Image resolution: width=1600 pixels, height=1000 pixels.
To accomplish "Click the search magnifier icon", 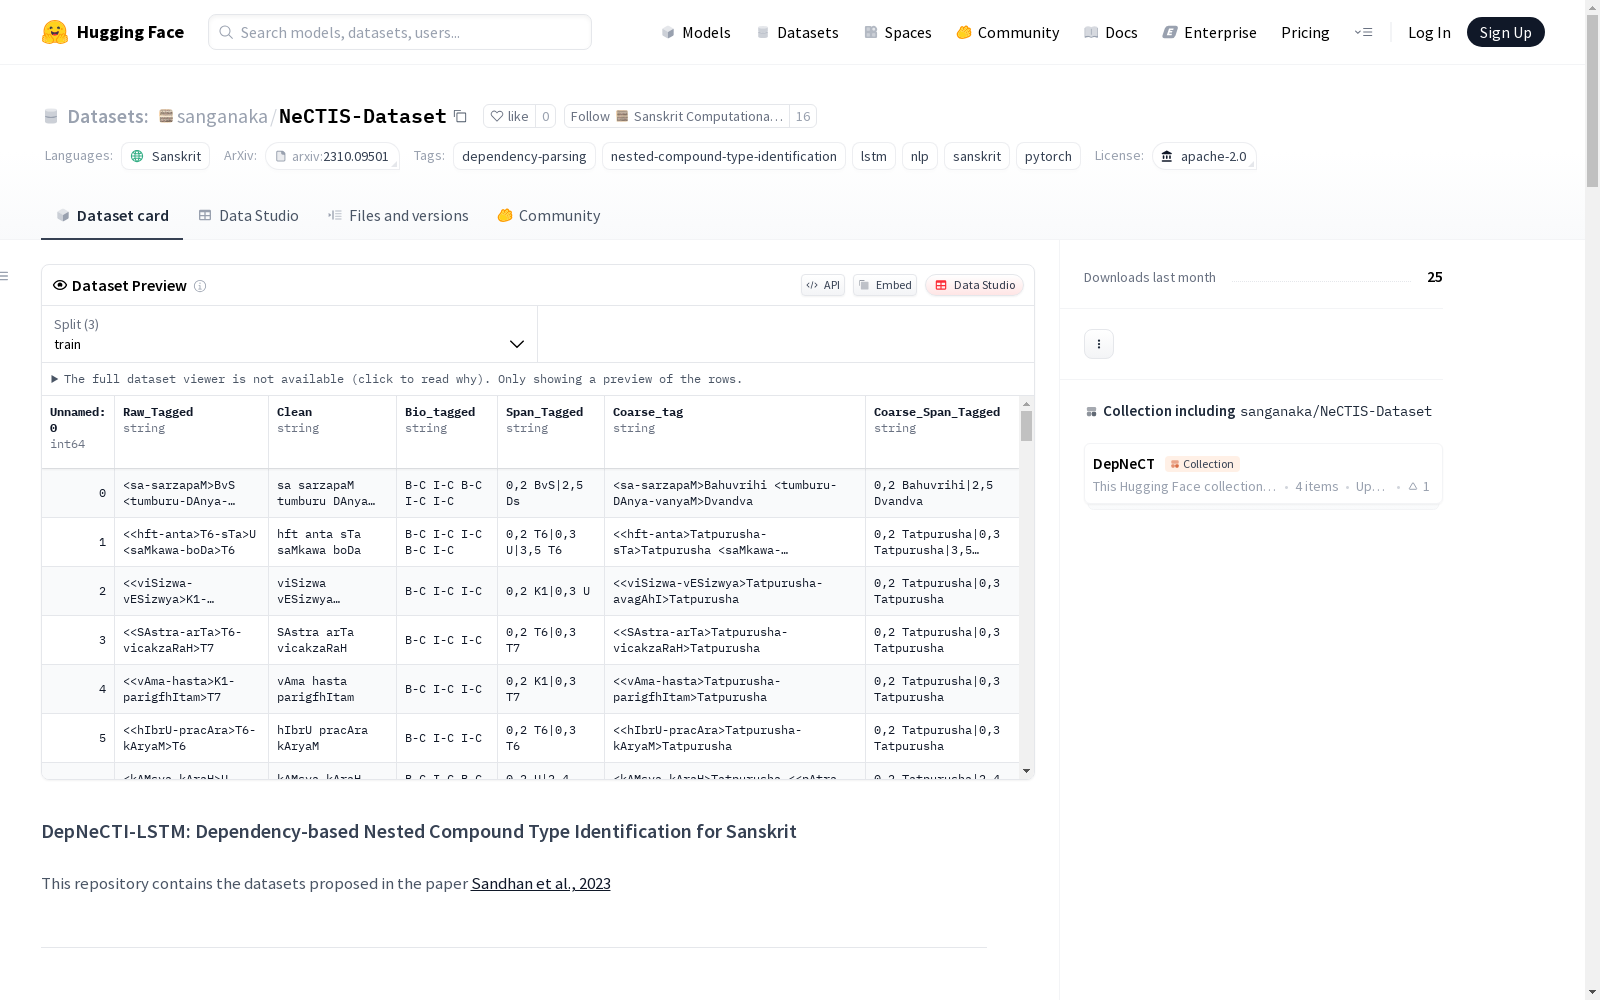I will pos(226,32).
